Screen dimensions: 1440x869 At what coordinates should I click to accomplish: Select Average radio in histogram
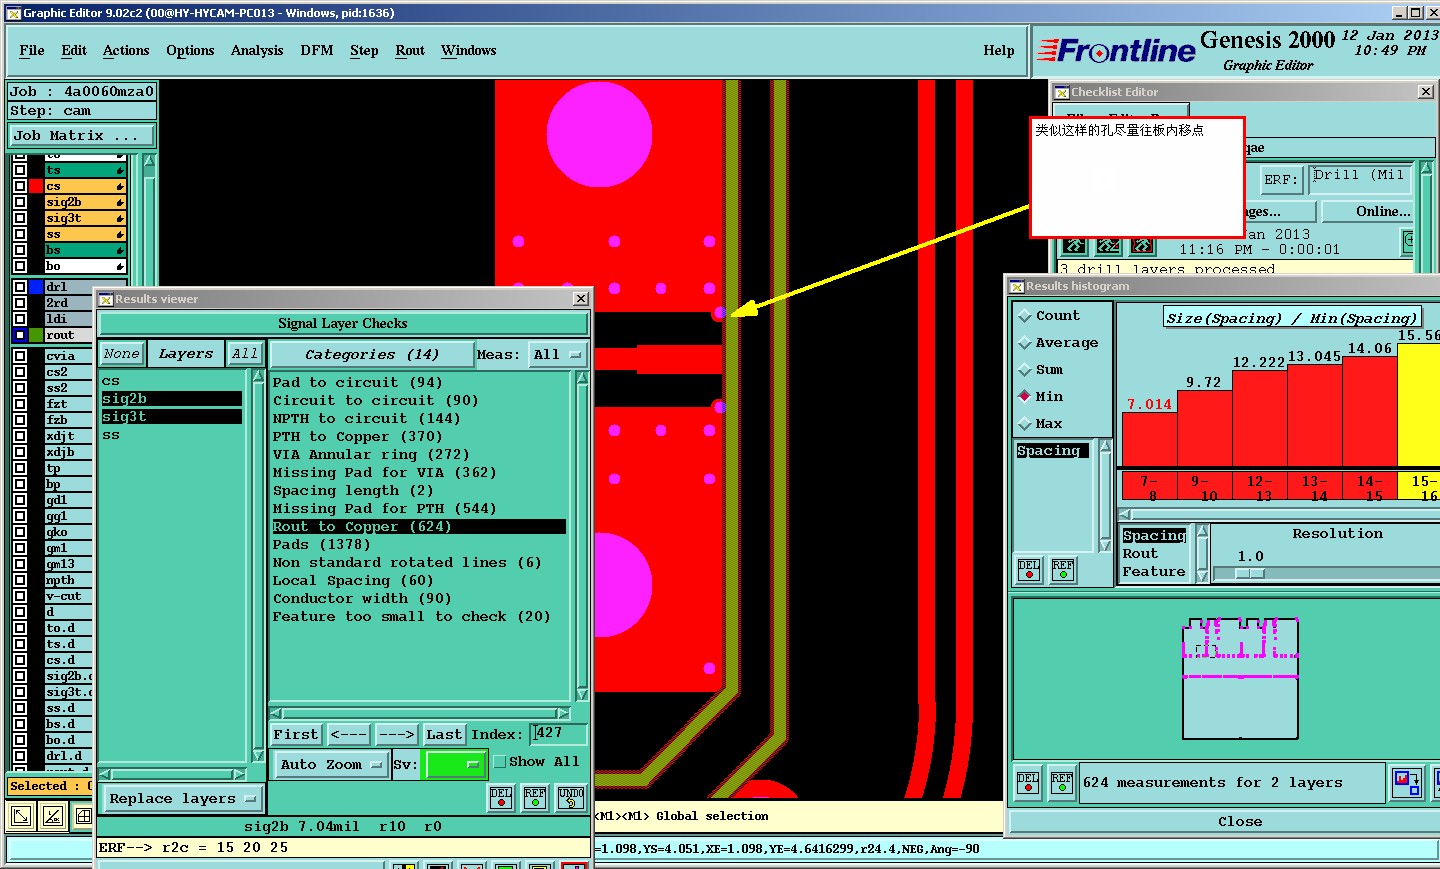(1025, 343)
